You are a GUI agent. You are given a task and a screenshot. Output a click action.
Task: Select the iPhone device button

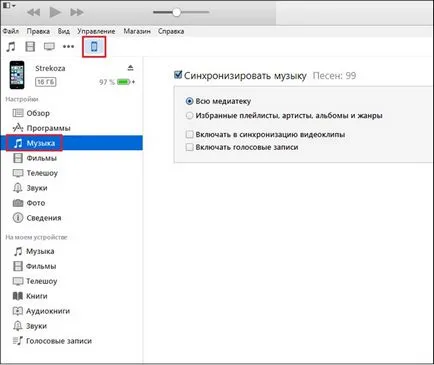pyautogui.click(x=94, y=47)
